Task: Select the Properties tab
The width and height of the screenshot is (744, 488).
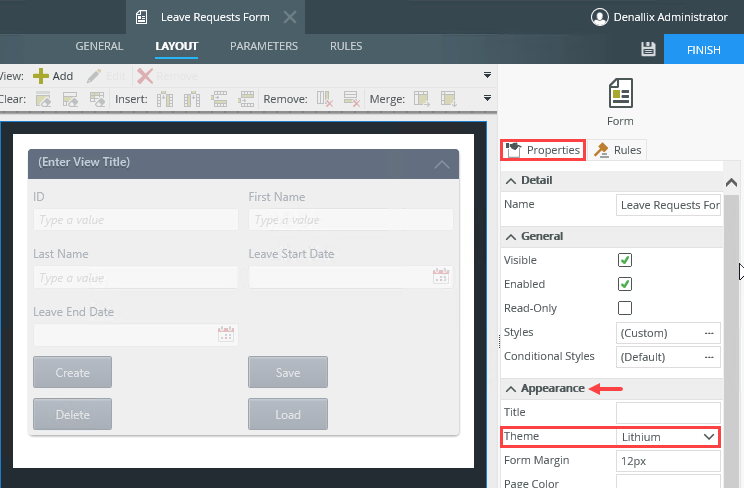Action: click(x=543, y=150)
